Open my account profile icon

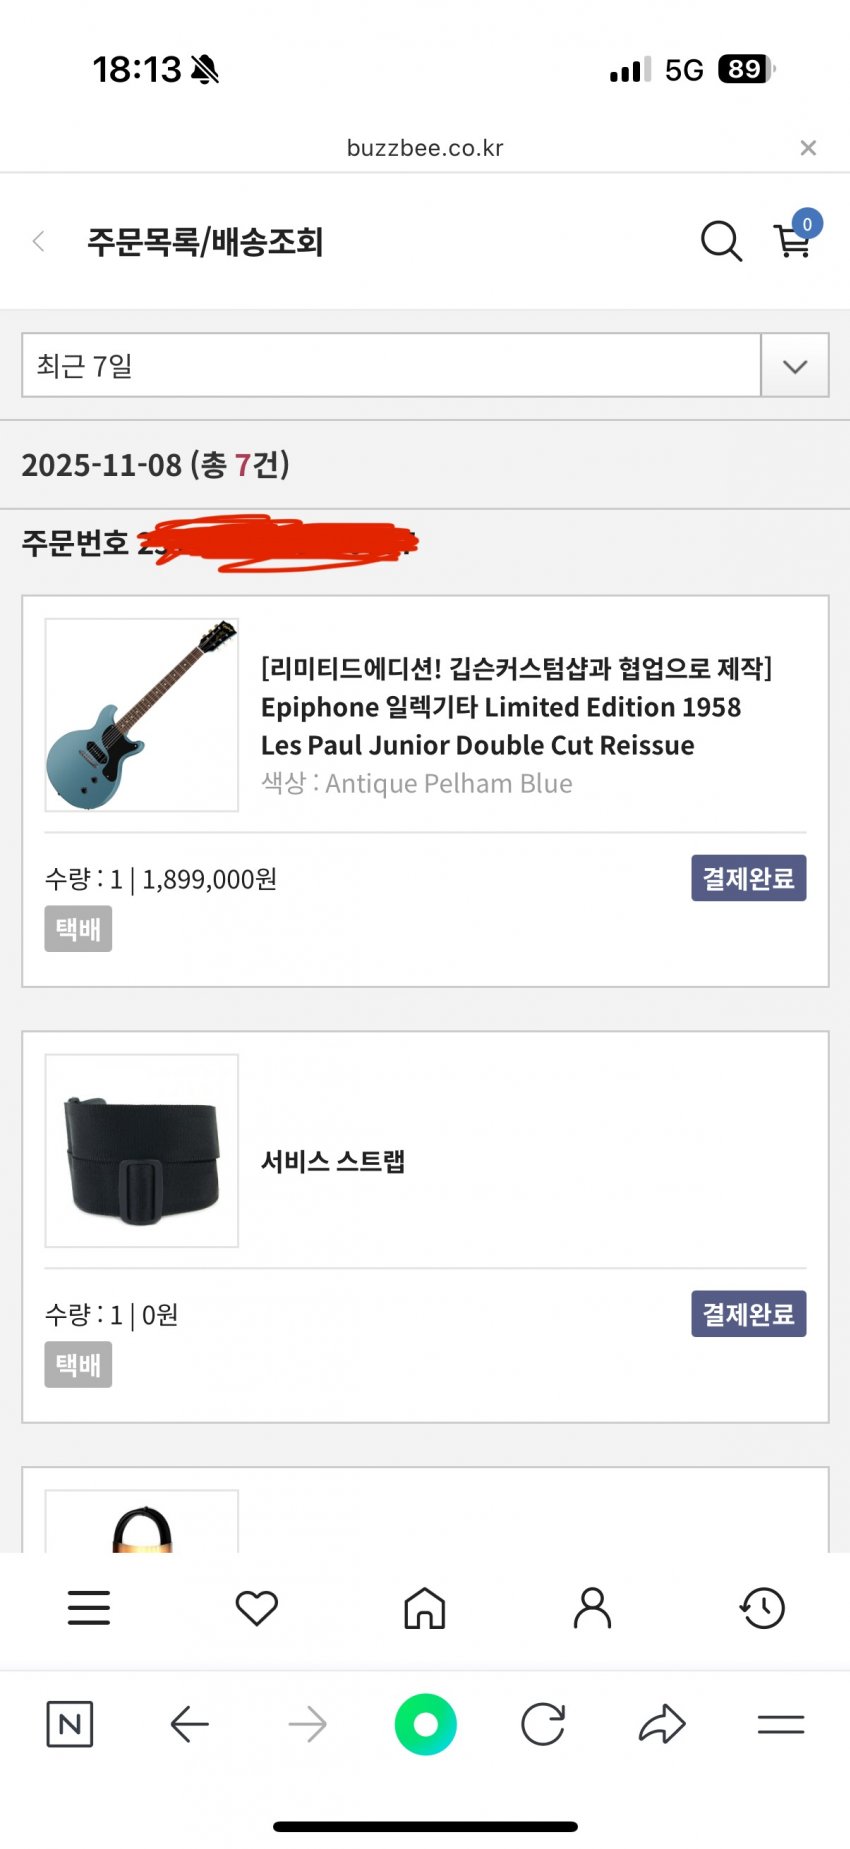pos(592,1608)
